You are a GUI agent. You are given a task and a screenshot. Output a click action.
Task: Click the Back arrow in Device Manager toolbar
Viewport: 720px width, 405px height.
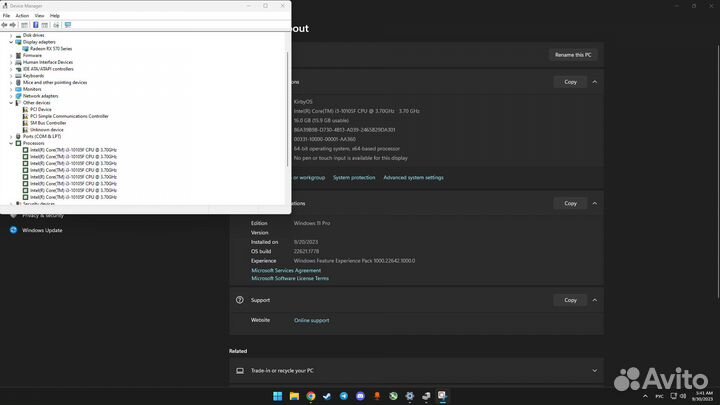[4, 25]
